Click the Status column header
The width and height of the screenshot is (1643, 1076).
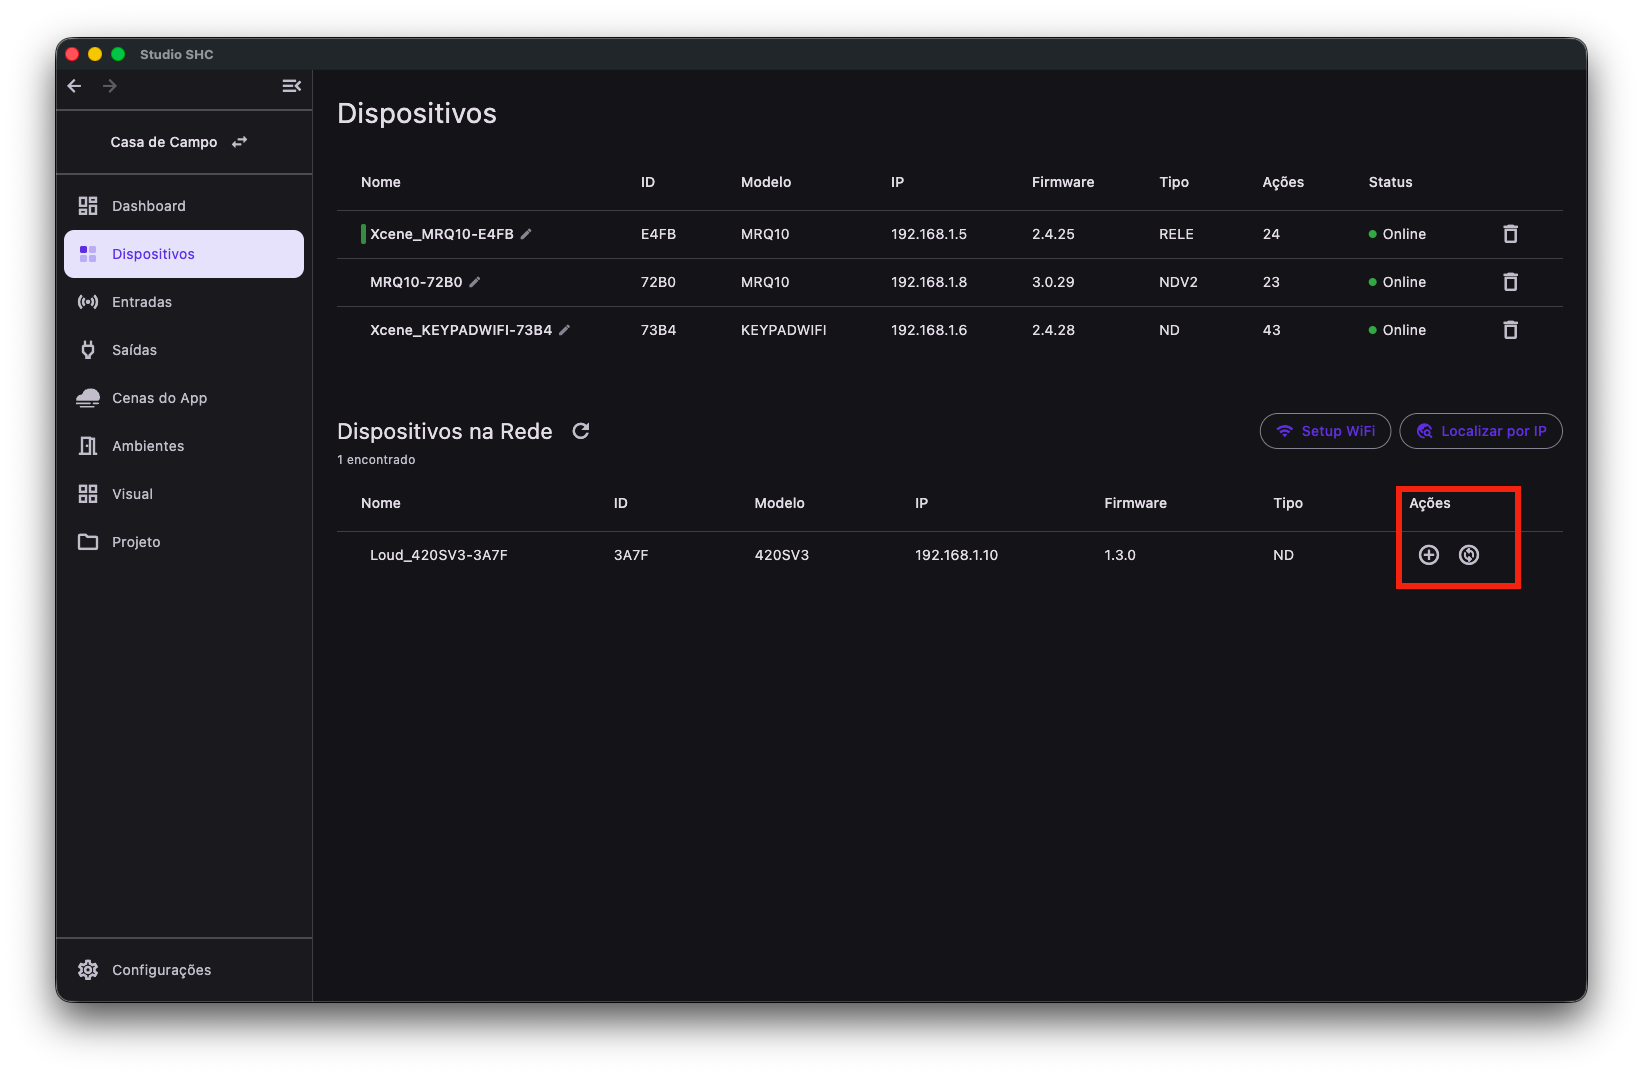[x=1391, y=182]
